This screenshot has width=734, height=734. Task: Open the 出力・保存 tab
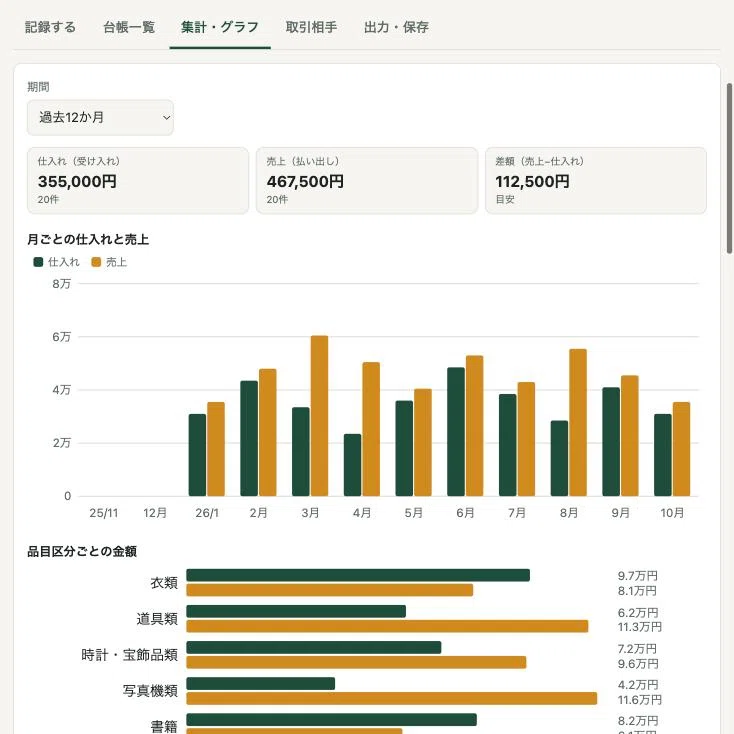point(396,27)
